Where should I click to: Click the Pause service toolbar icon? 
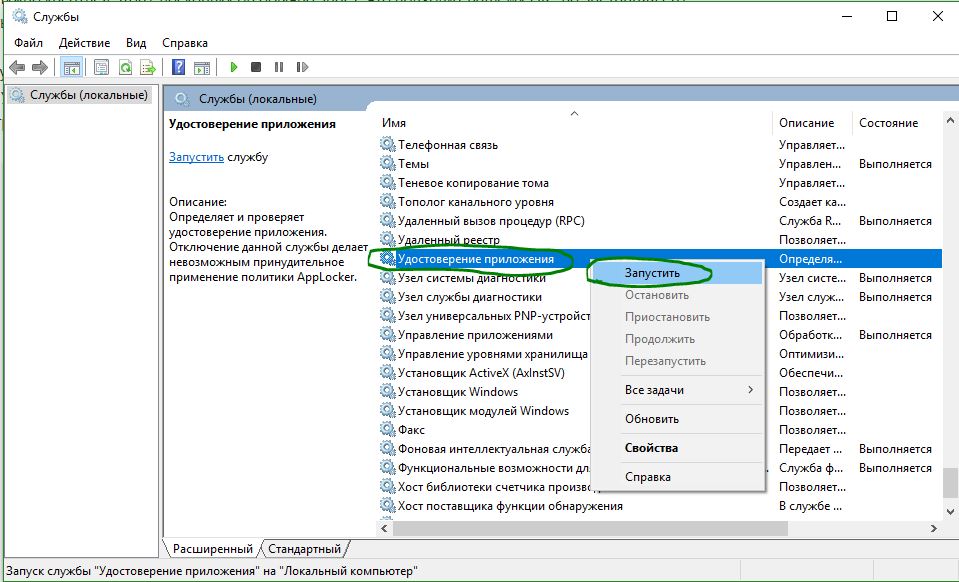coord(279,67)
